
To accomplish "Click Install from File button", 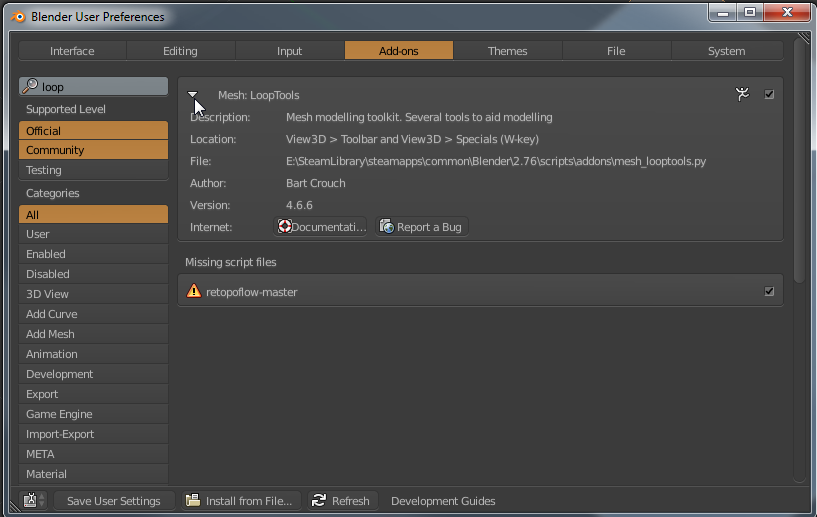I will (x=239, y=501).
